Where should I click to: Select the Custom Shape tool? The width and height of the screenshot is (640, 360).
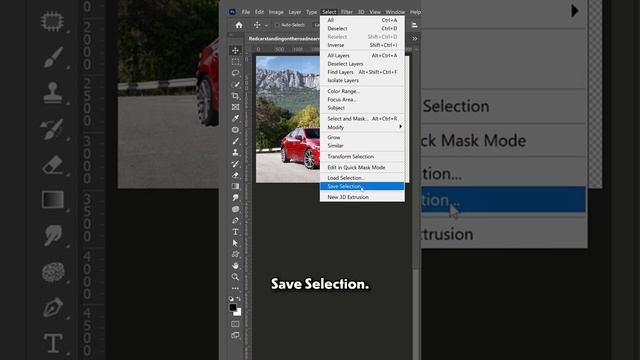[236, 254]
